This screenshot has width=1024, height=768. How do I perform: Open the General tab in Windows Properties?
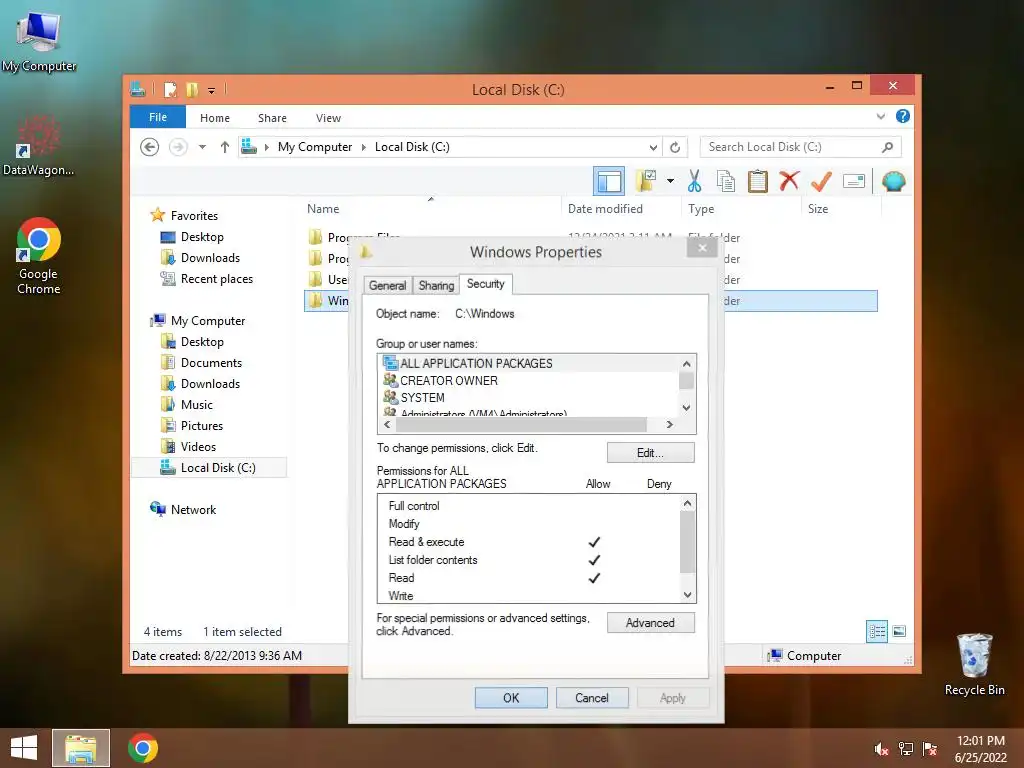click(387, 285)
